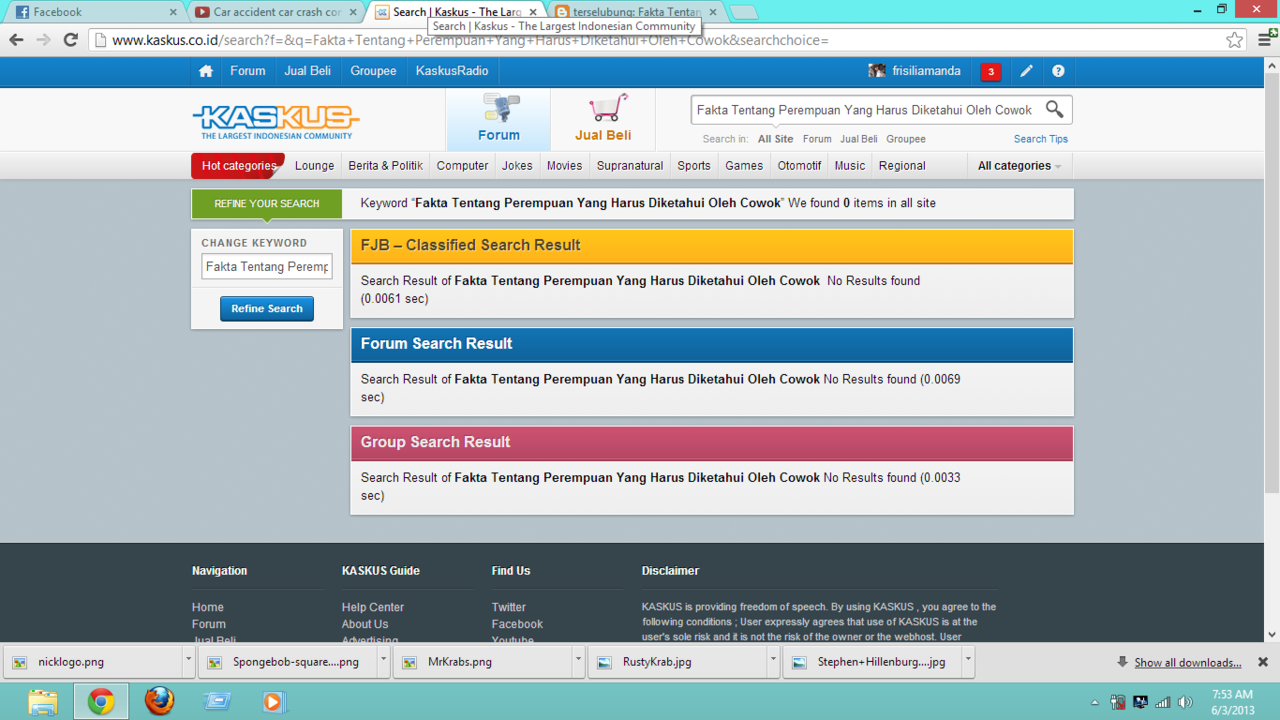Launch Firefox from the taskbar
The image size is (1280, 720).
(x=159, y=701)
